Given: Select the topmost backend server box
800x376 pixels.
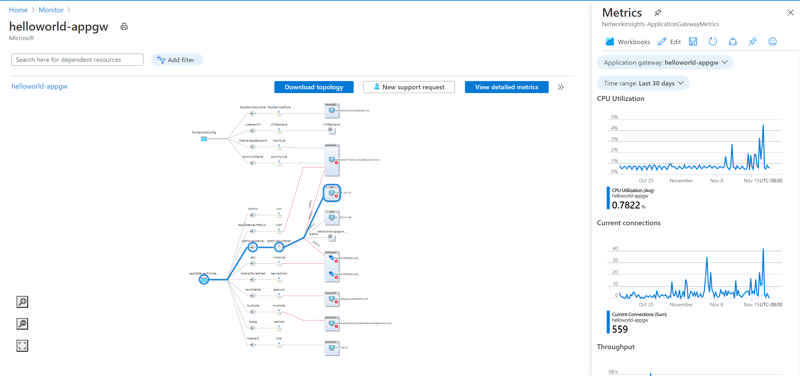Looking at the screenshot, I should [332, 110].
